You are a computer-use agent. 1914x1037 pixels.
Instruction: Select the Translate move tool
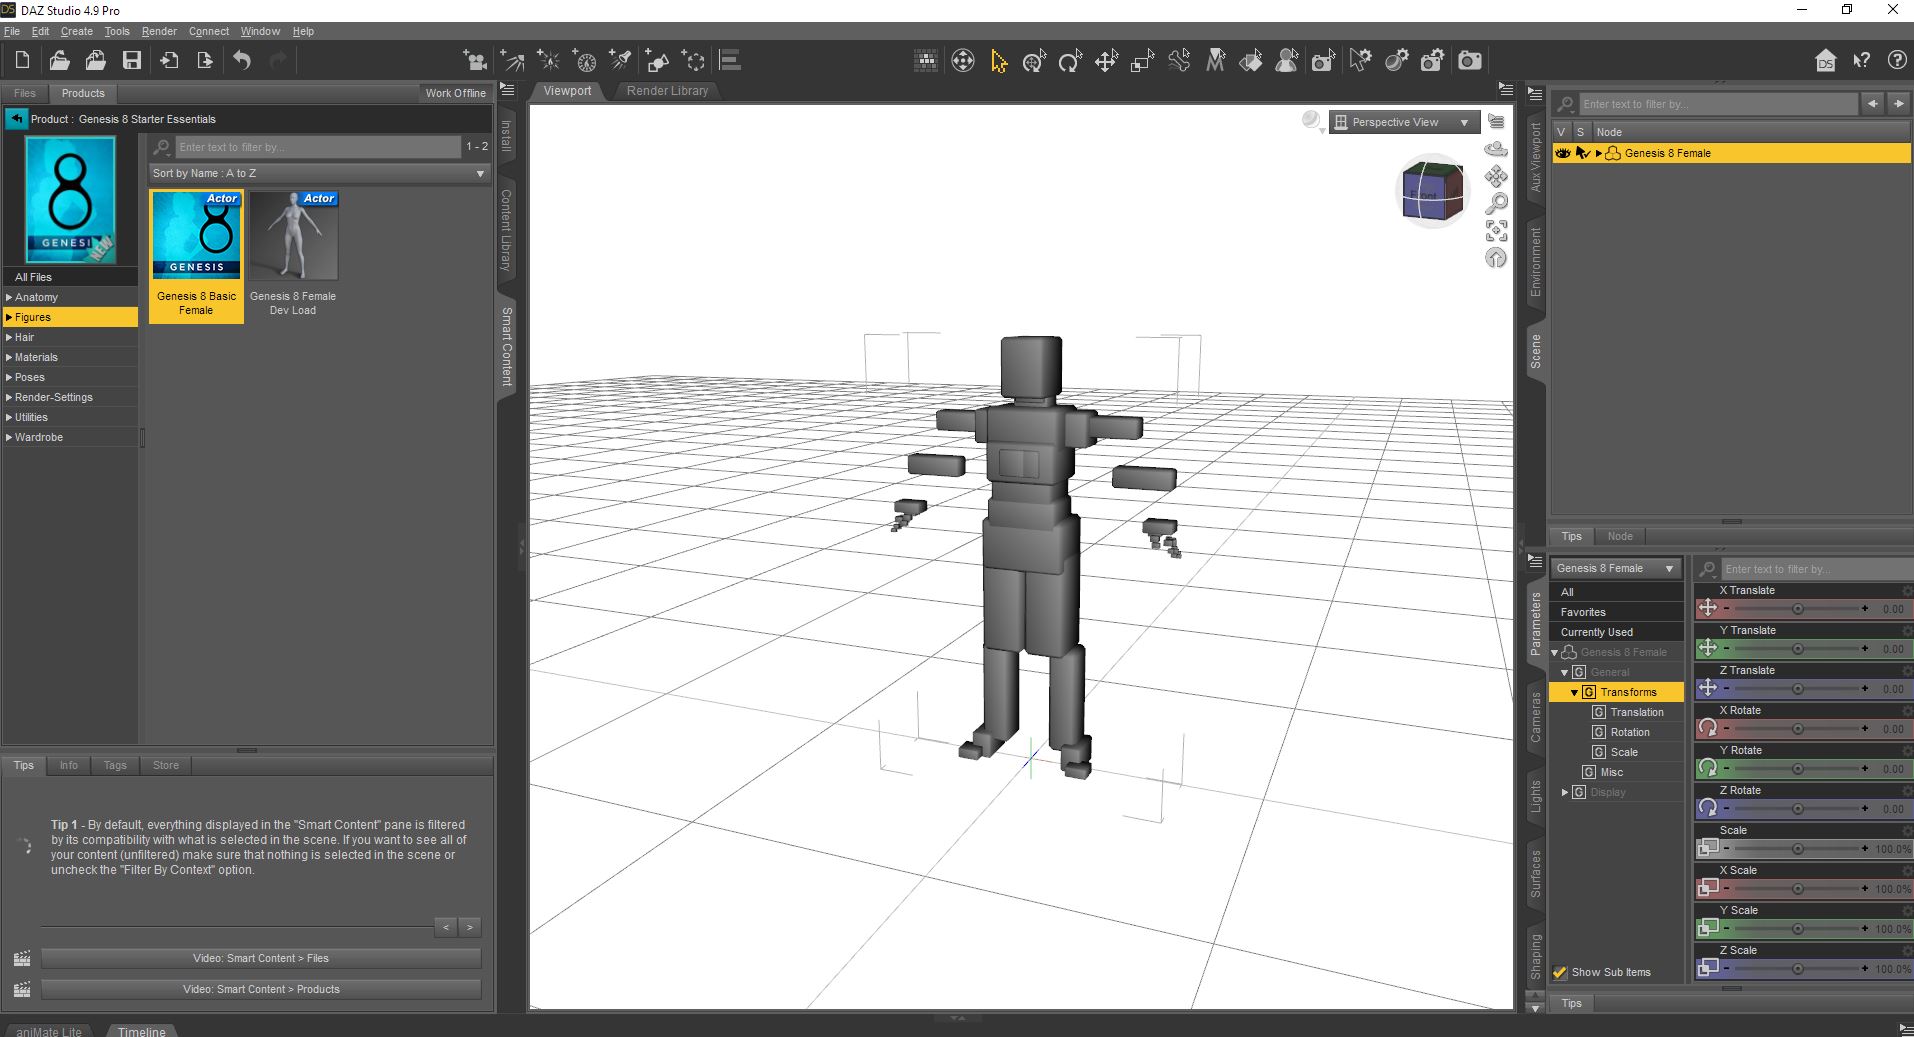pos(1106,61)
